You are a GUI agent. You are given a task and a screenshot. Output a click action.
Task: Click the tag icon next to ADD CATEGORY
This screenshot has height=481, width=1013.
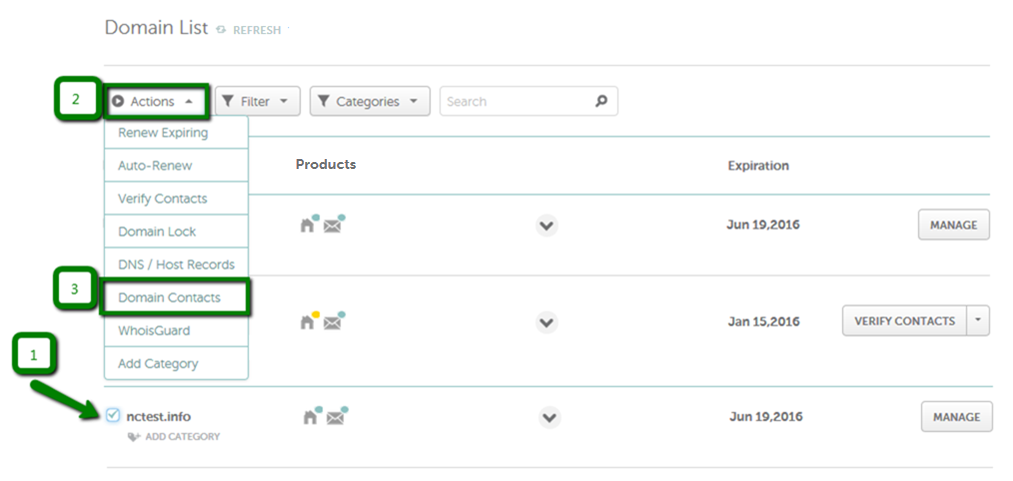pos(134,437)
